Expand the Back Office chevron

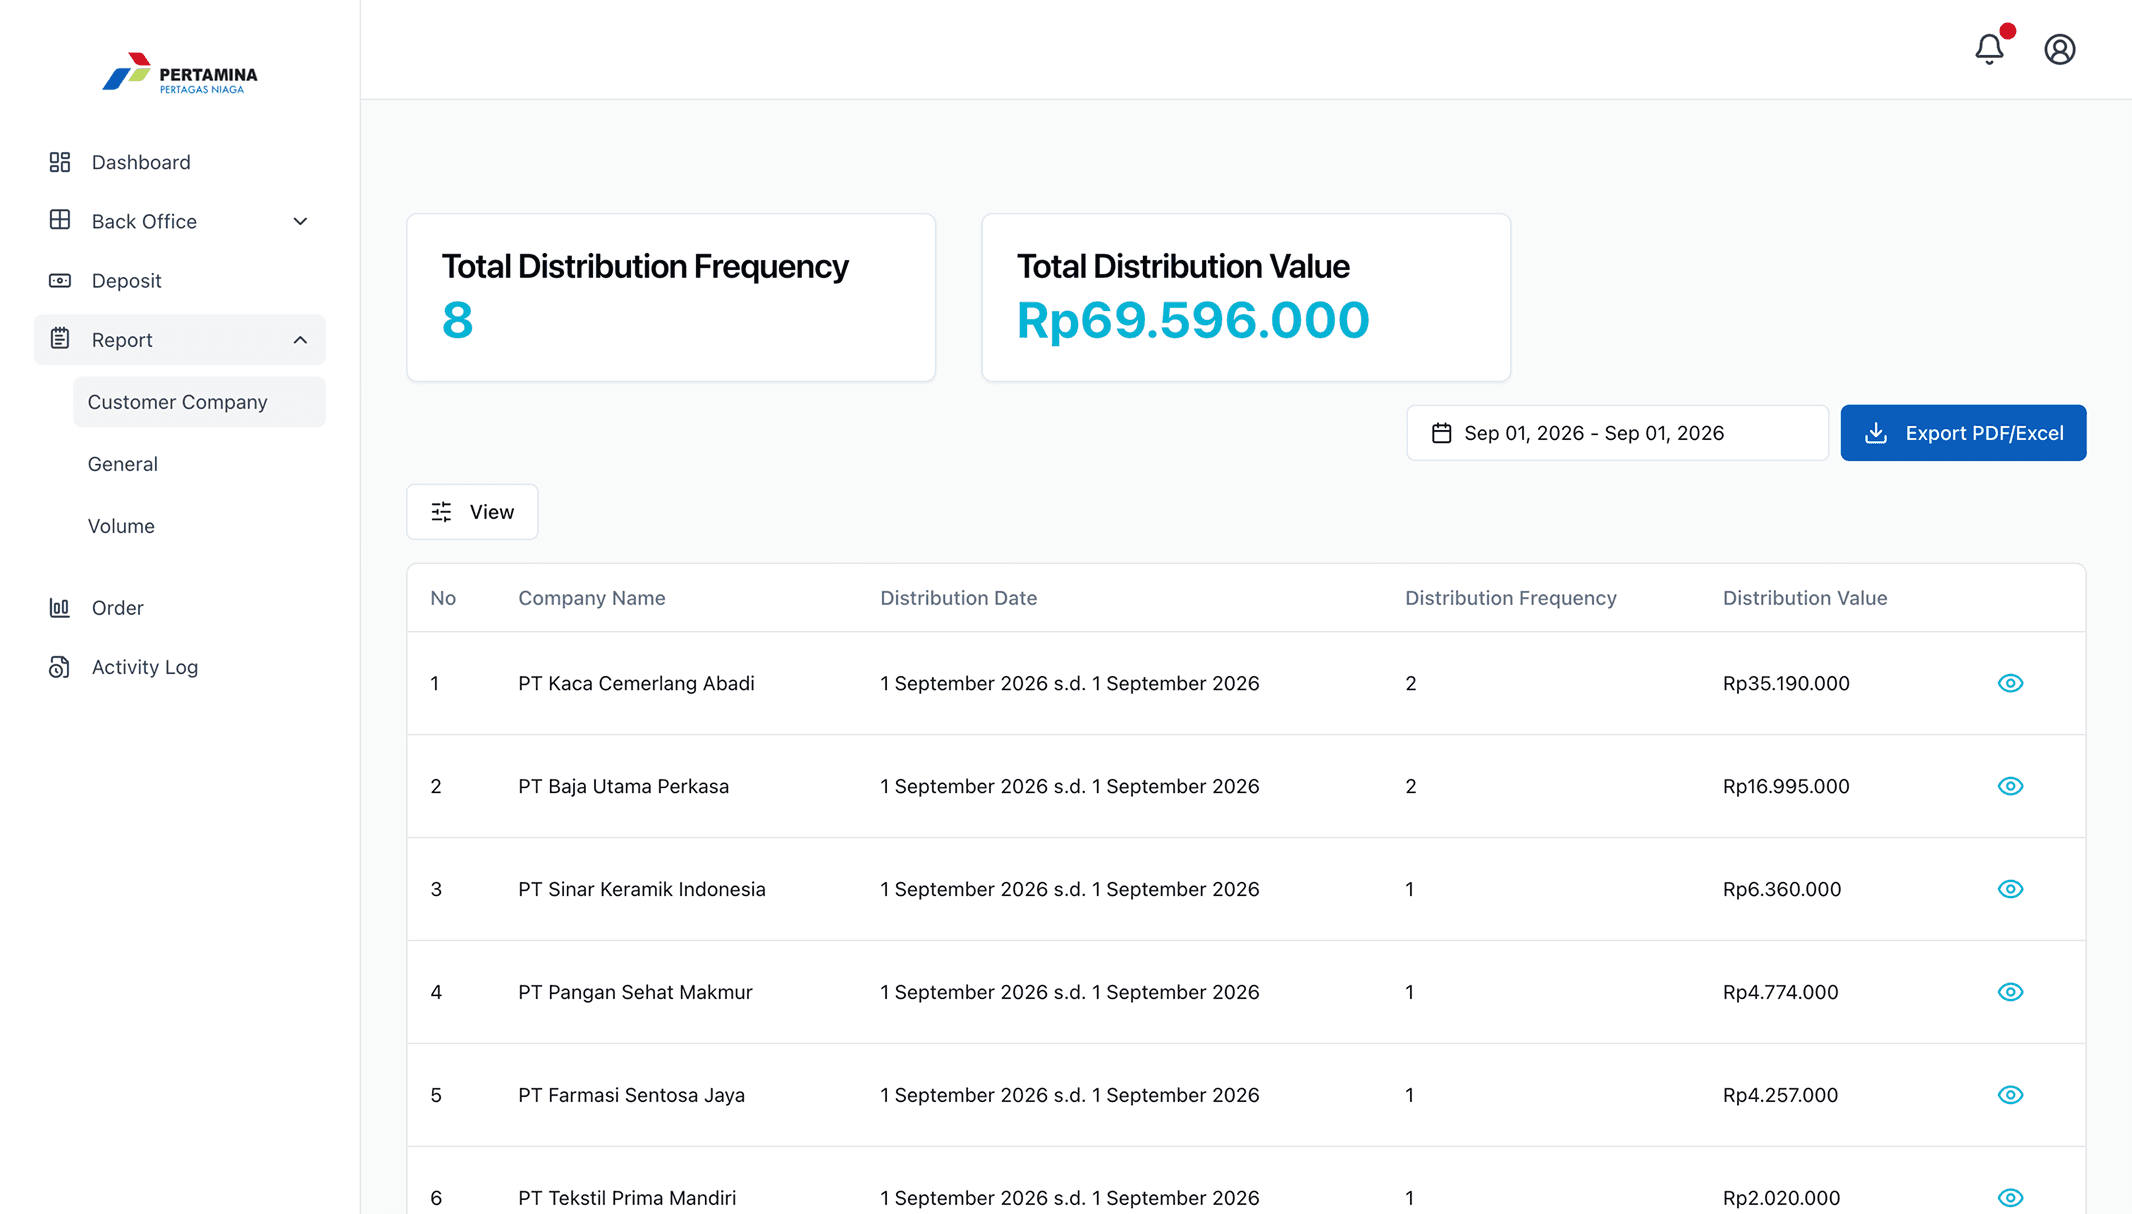click(x=300, y=221)
